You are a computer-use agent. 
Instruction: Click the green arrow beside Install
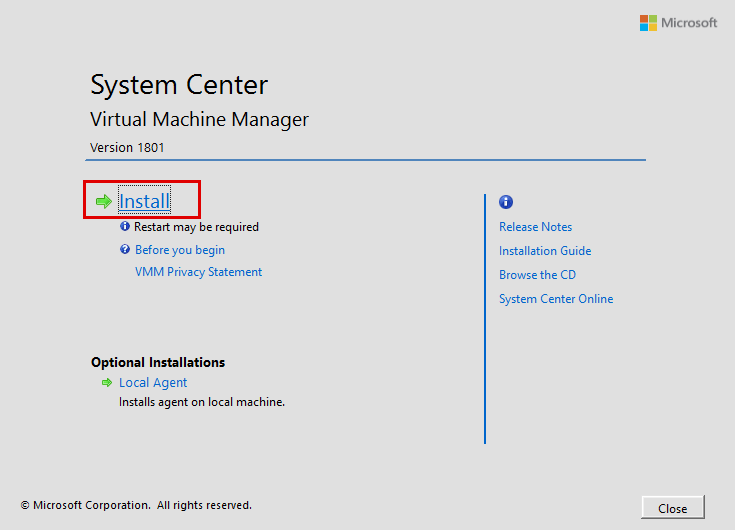(x=104, y=202)
